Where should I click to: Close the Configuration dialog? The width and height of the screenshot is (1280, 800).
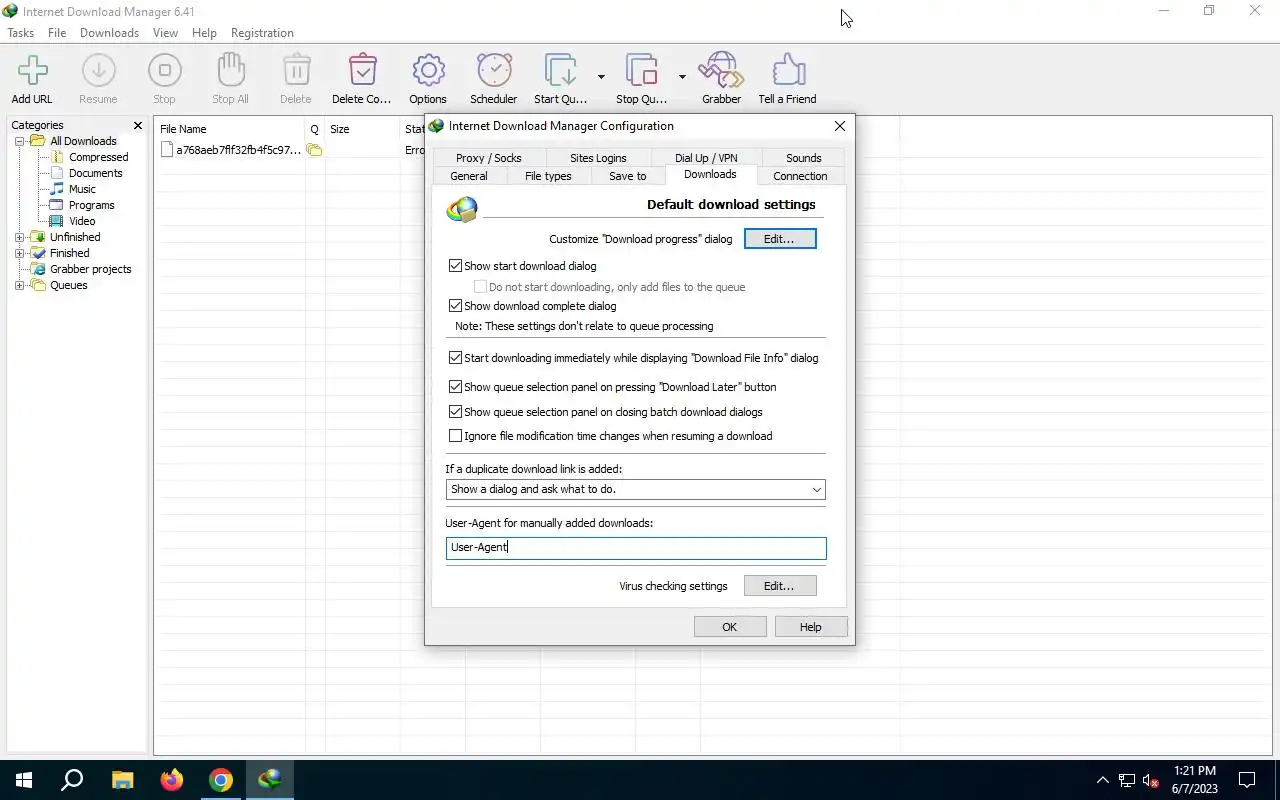click(840, 126)
